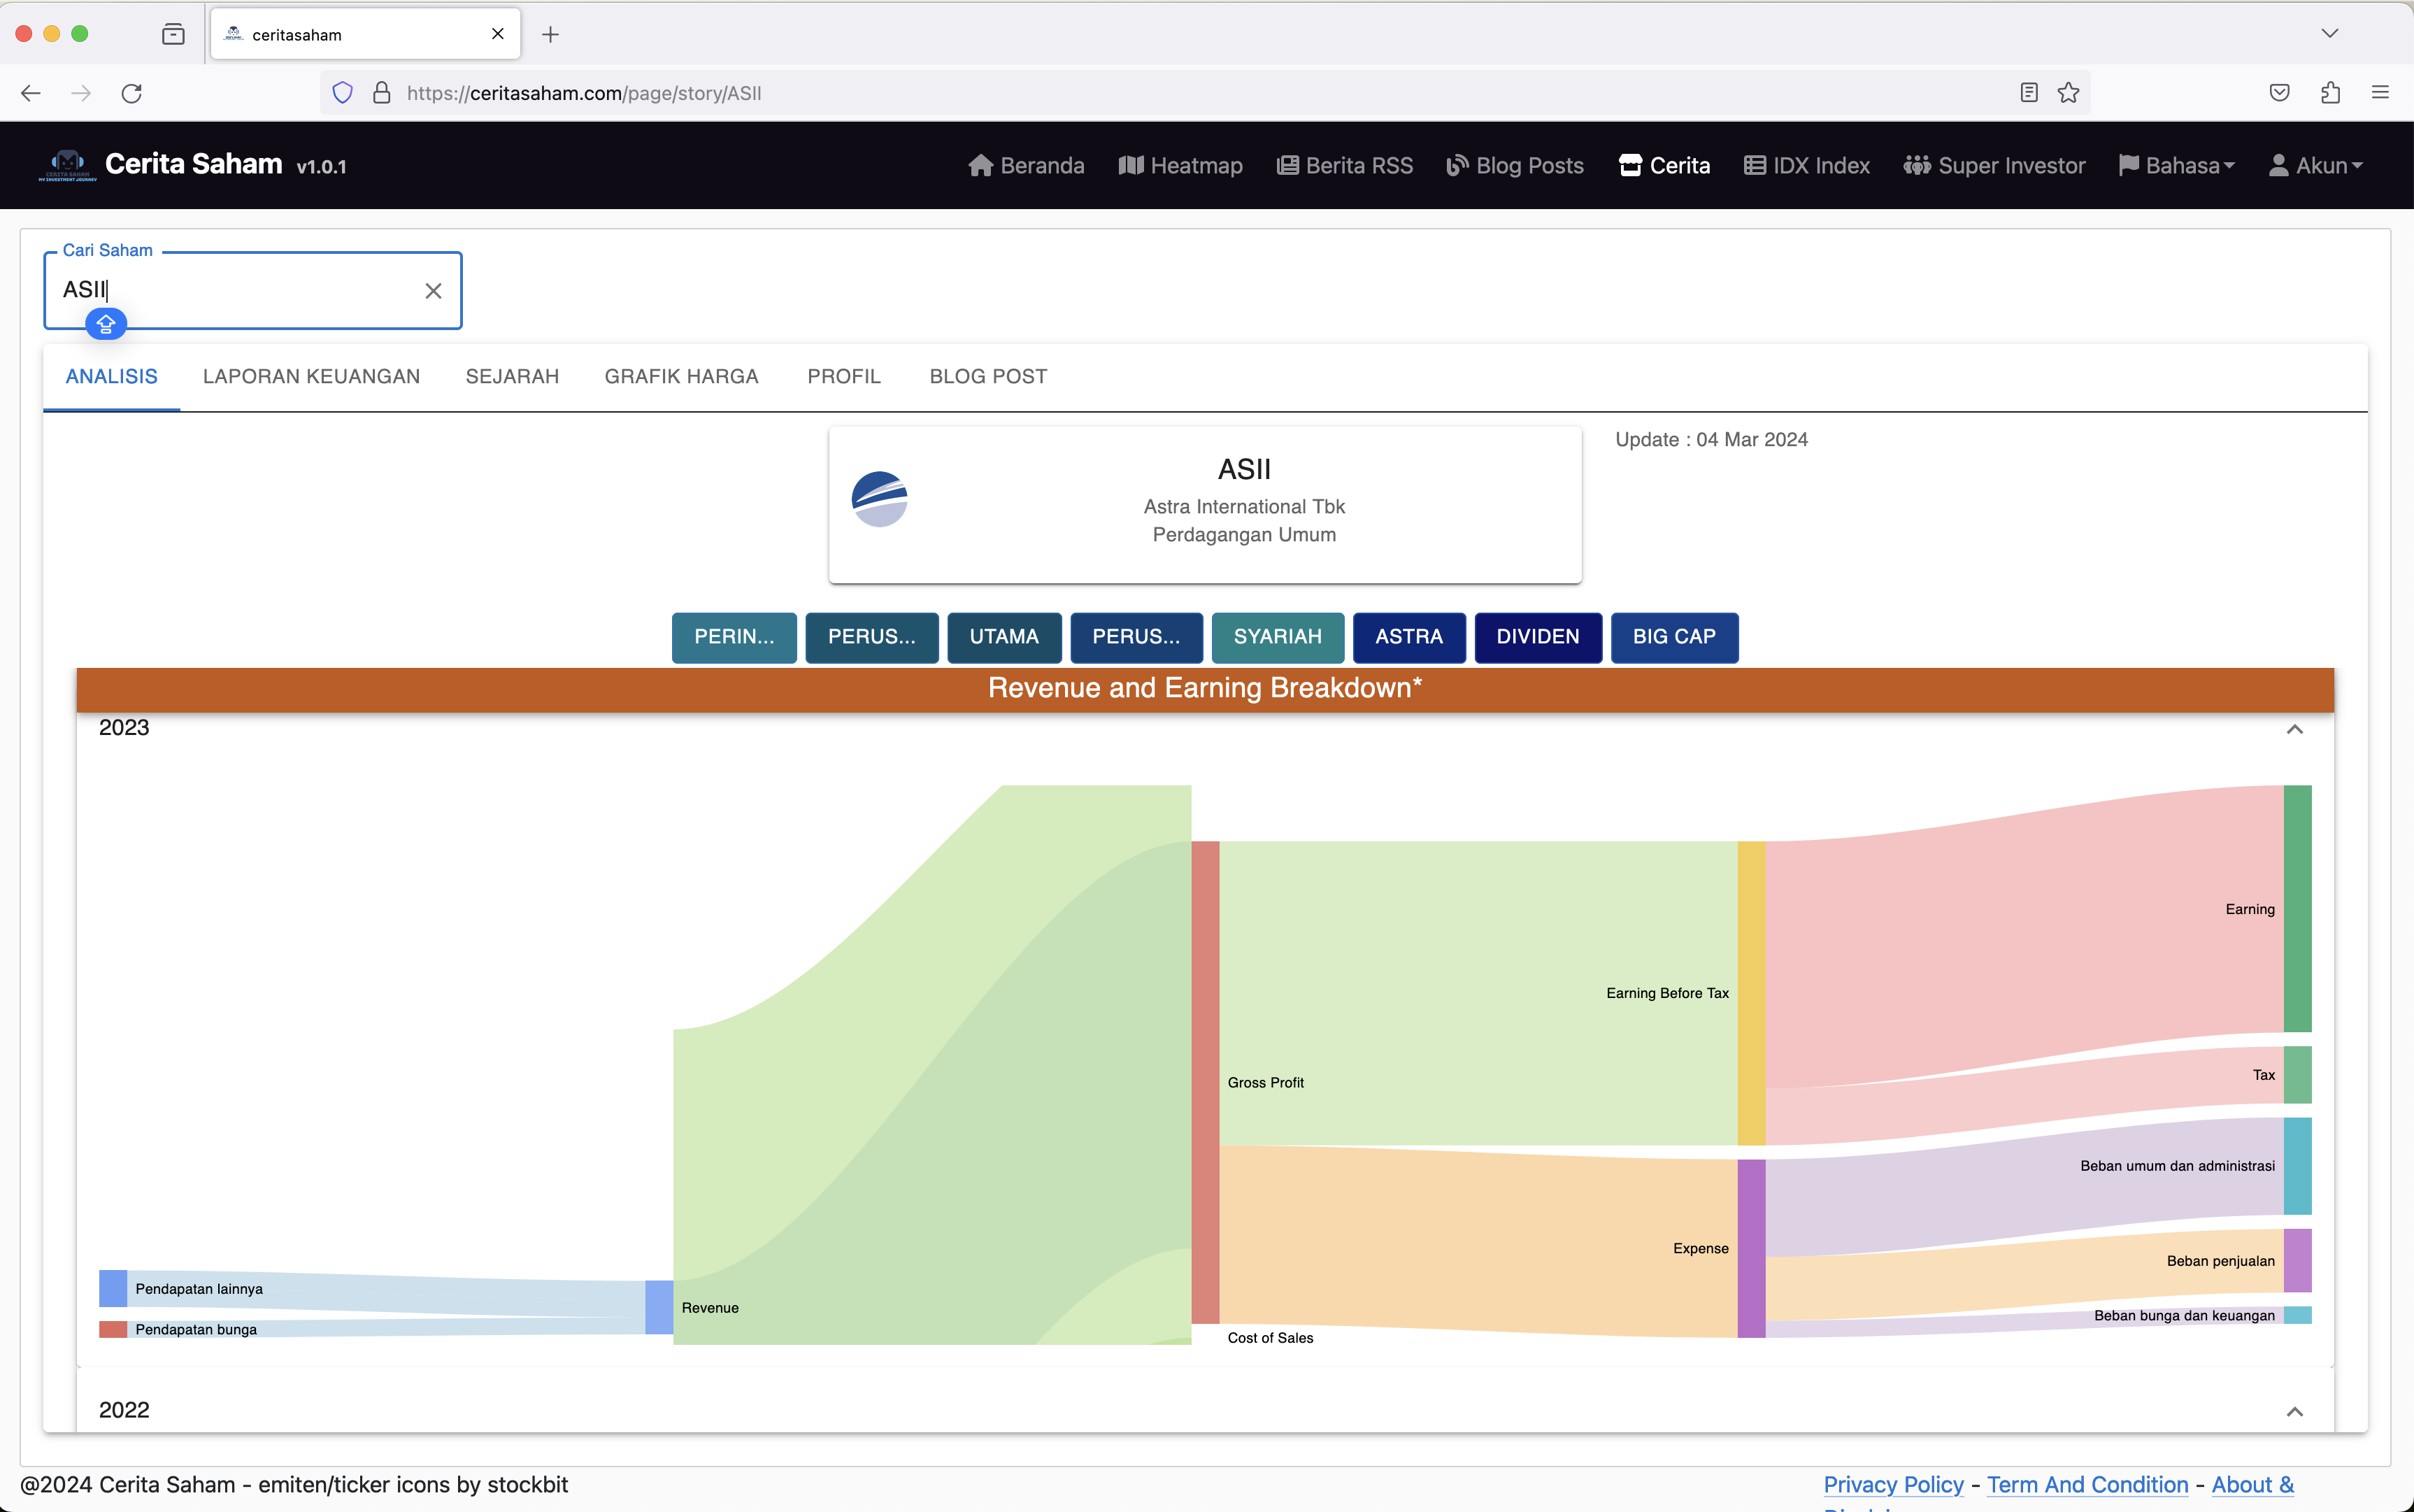Clear the Cari Saham search field
Viewport: 2414px width, 1512px height.
[x=433, y=291]
